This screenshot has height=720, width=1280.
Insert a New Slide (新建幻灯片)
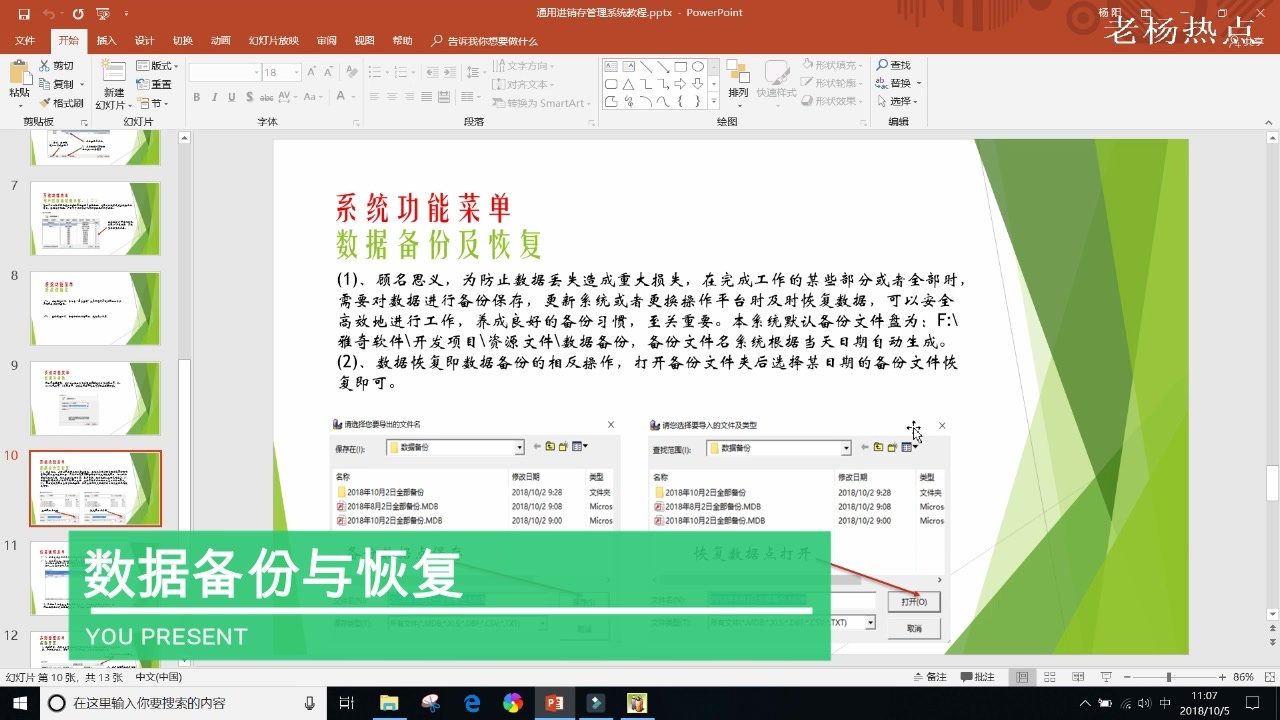point(113,85)
